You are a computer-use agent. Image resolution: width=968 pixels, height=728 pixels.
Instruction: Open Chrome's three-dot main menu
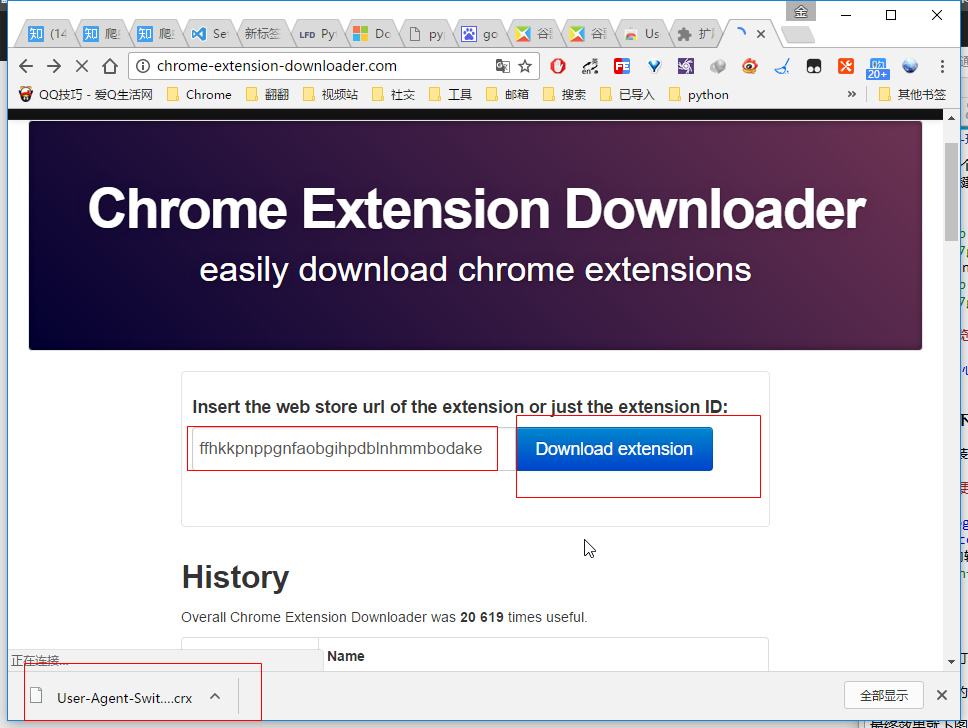coord(942,66)
